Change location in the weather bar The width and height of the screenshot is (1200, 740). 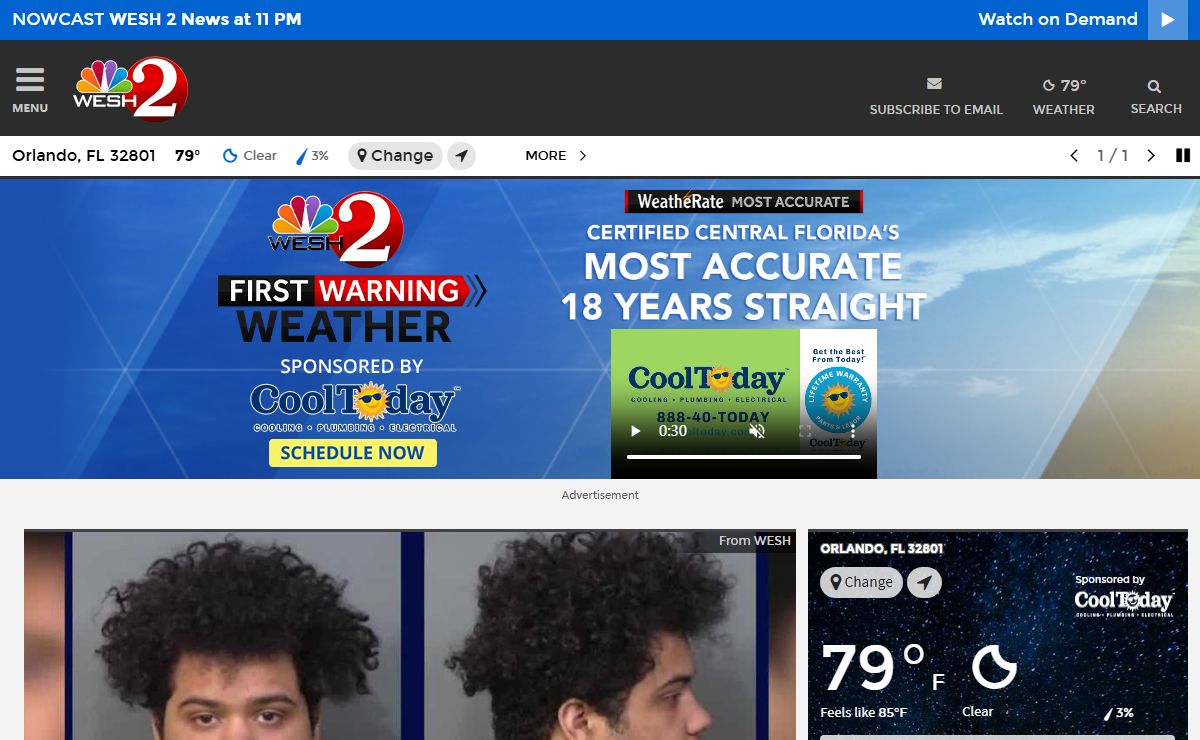395,156
